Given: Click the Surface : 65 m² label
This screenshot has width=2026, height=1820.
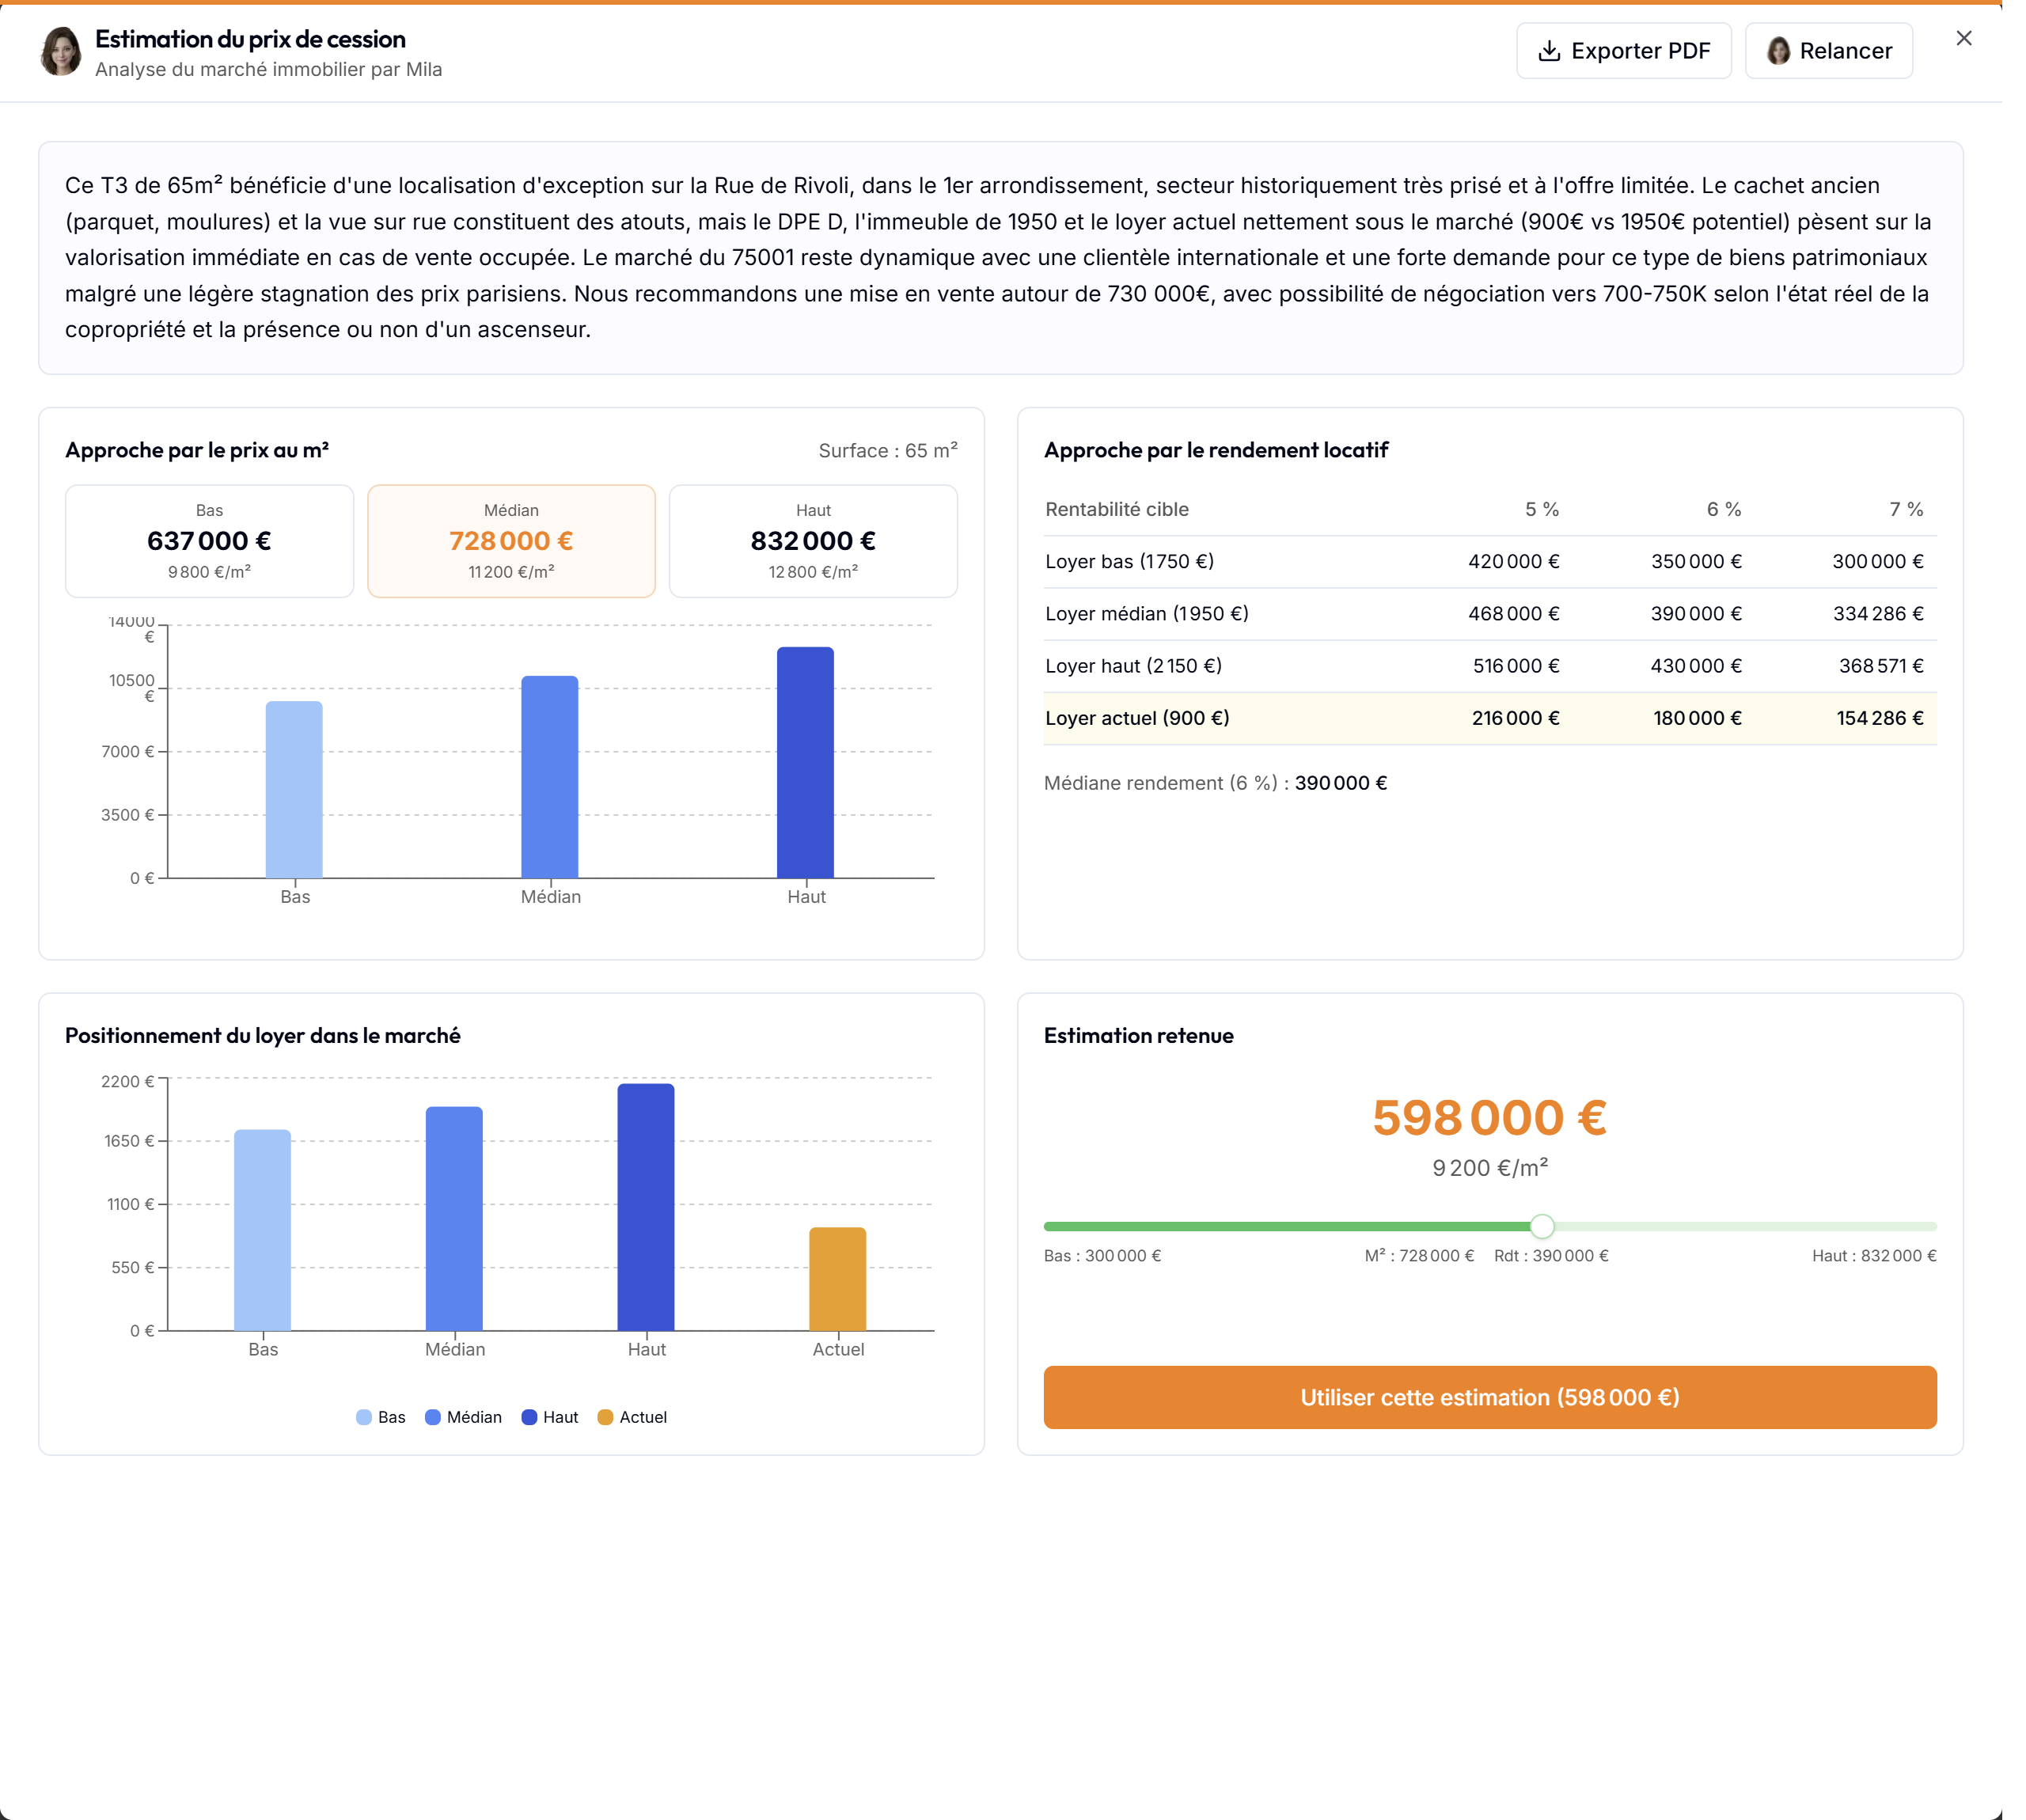Looking at the screenshot, I should pyautogui.click(x=887, y=450).
